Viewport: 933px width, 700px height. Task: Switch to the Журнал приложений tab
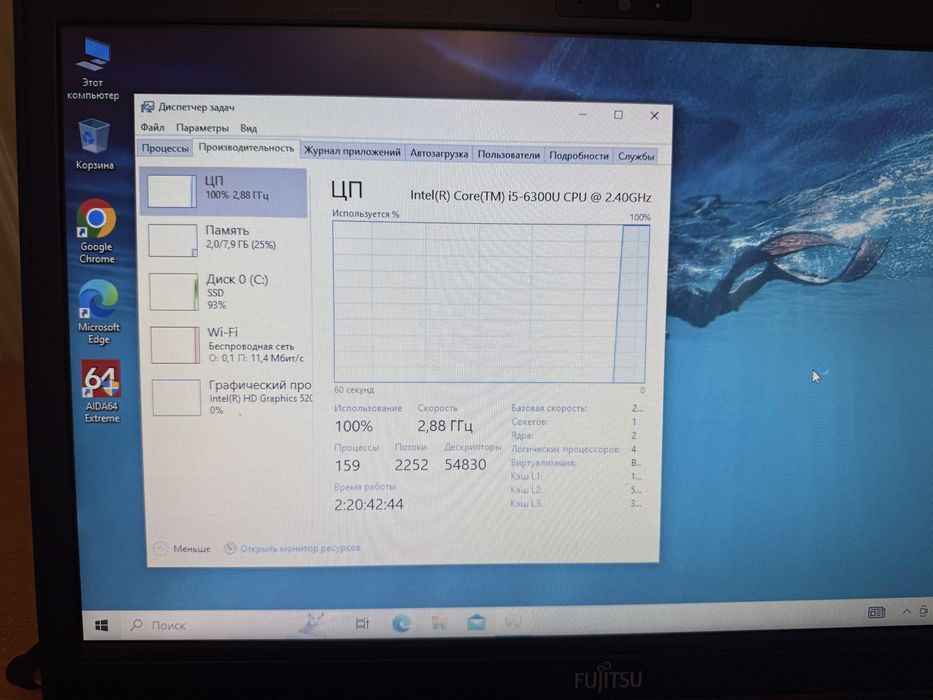[352, 152]
